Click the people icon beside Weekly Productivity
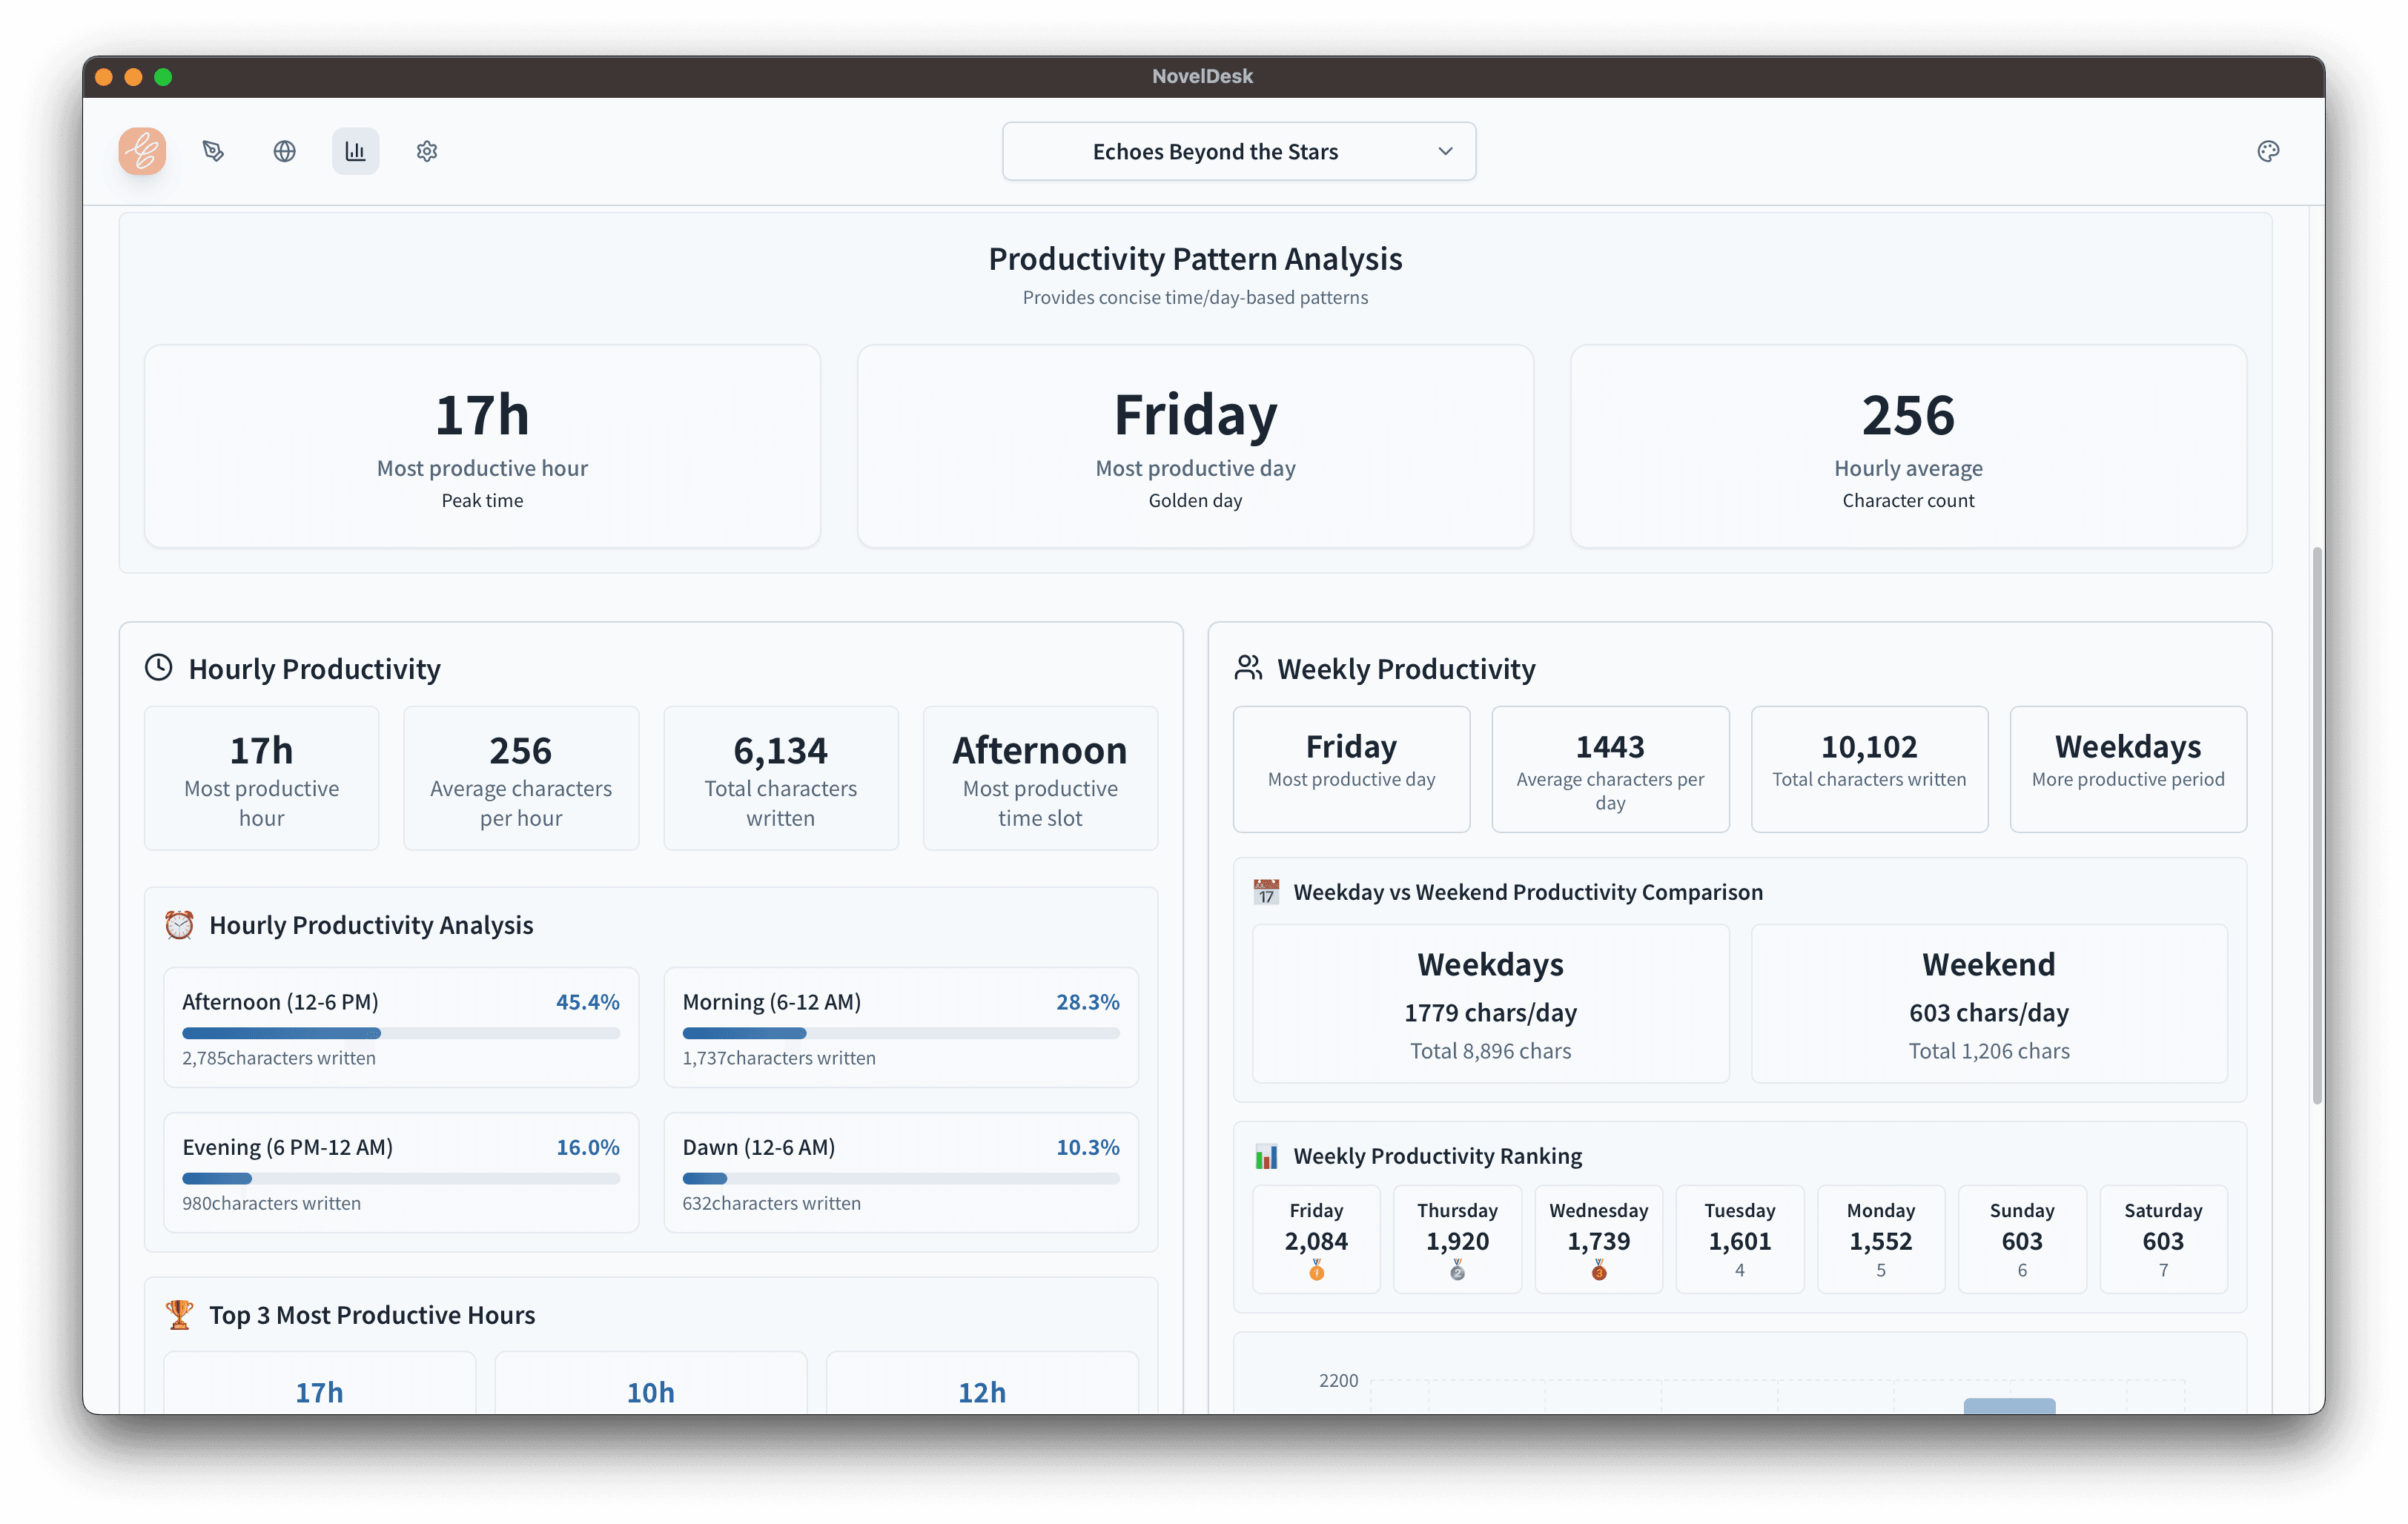This screenshot has height=1524, width=2408. point(1248,668)
